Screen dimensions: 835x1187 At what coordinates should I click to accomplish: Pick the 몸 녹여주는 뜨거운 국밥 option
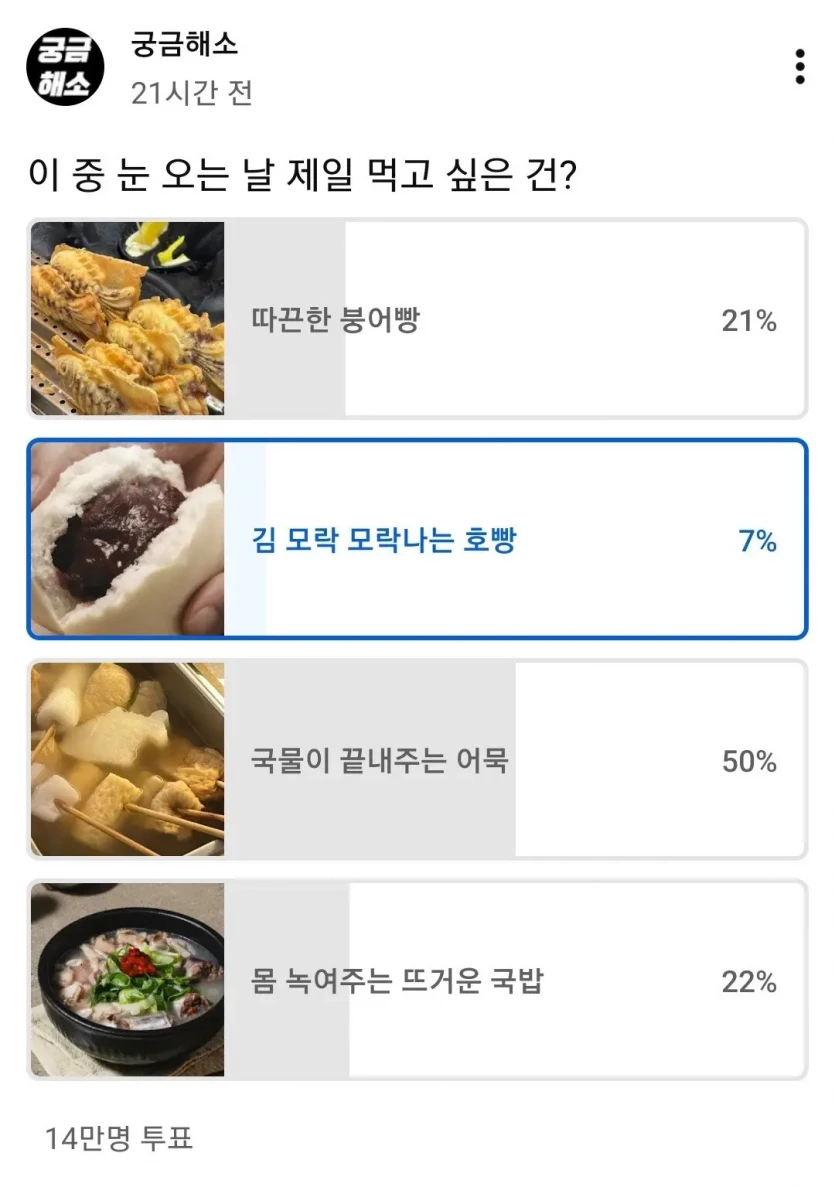(x=397, y=982)
